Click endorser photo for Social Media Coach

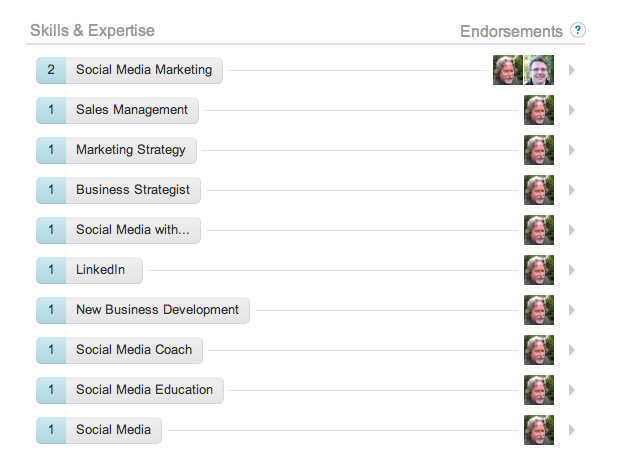pos(539,350)
